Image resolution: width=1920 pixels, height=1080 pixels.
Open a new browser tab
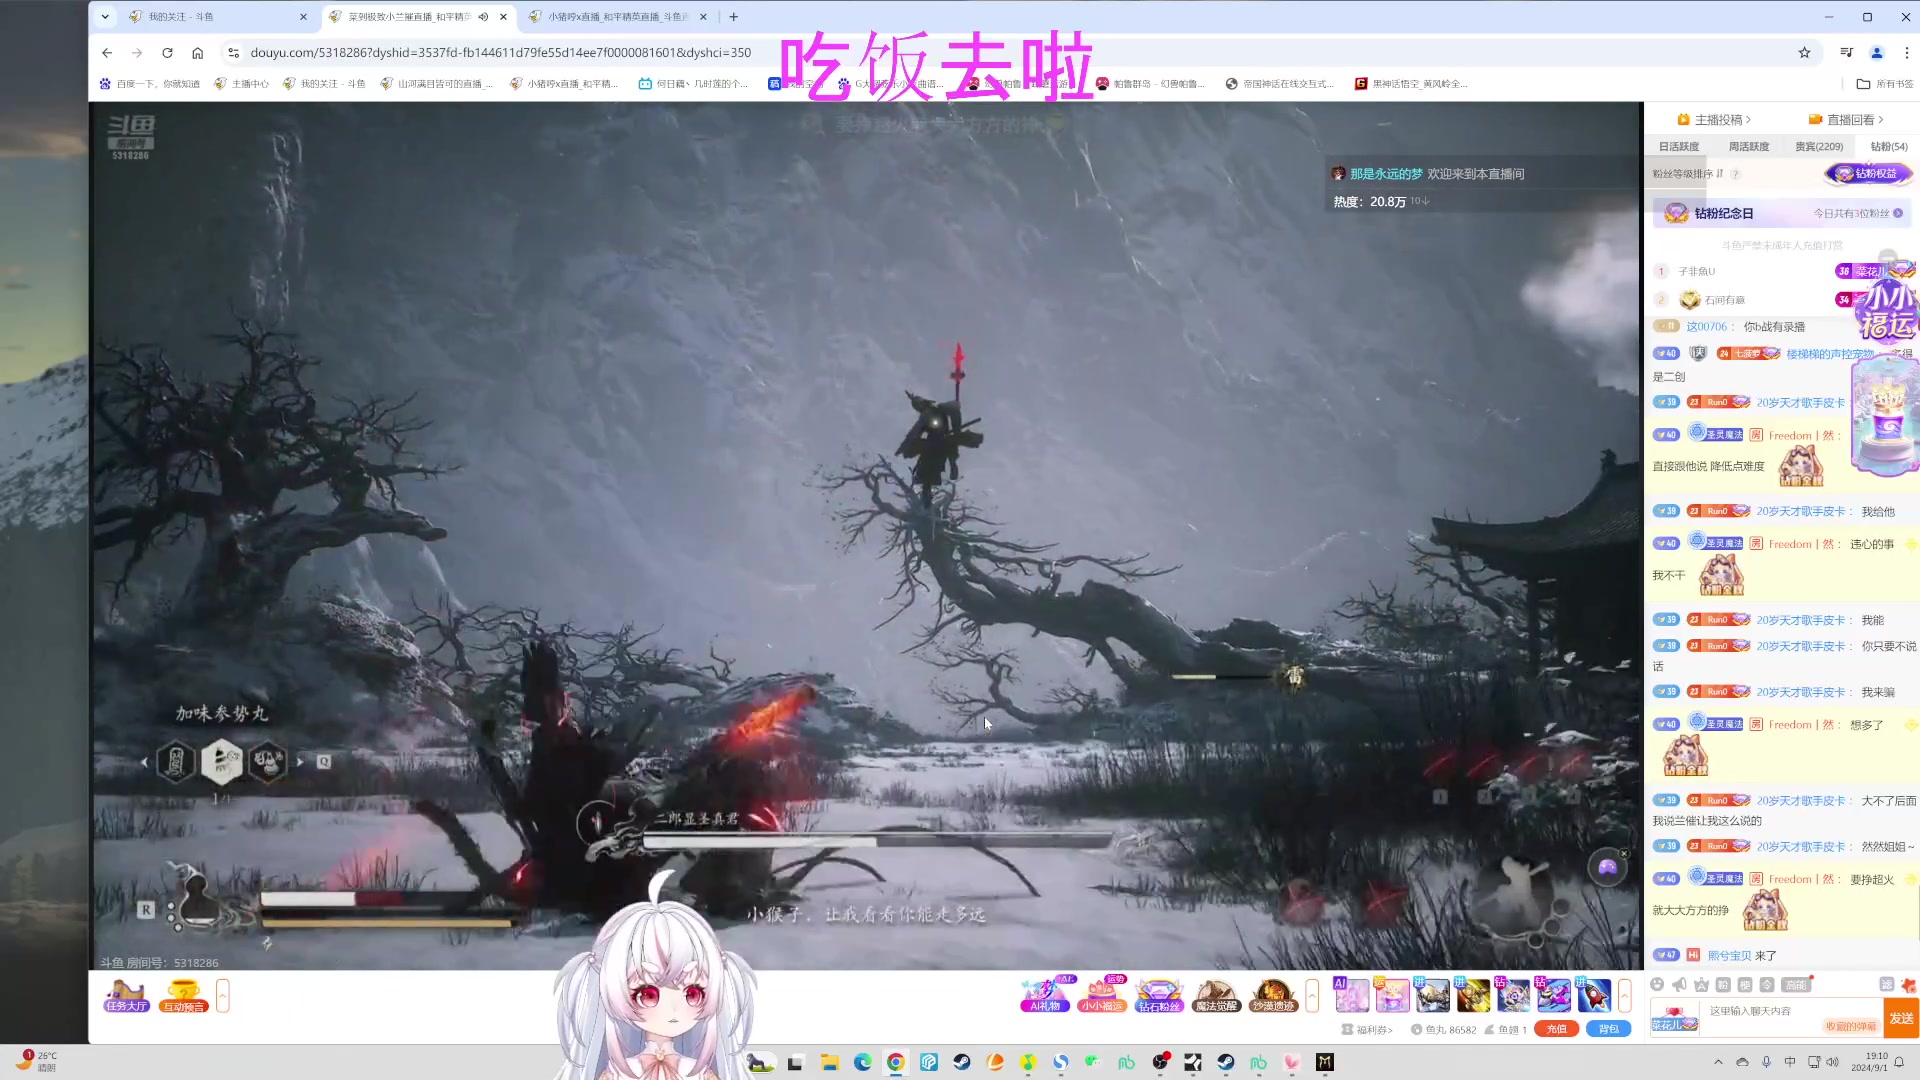[x=734, y=16]
